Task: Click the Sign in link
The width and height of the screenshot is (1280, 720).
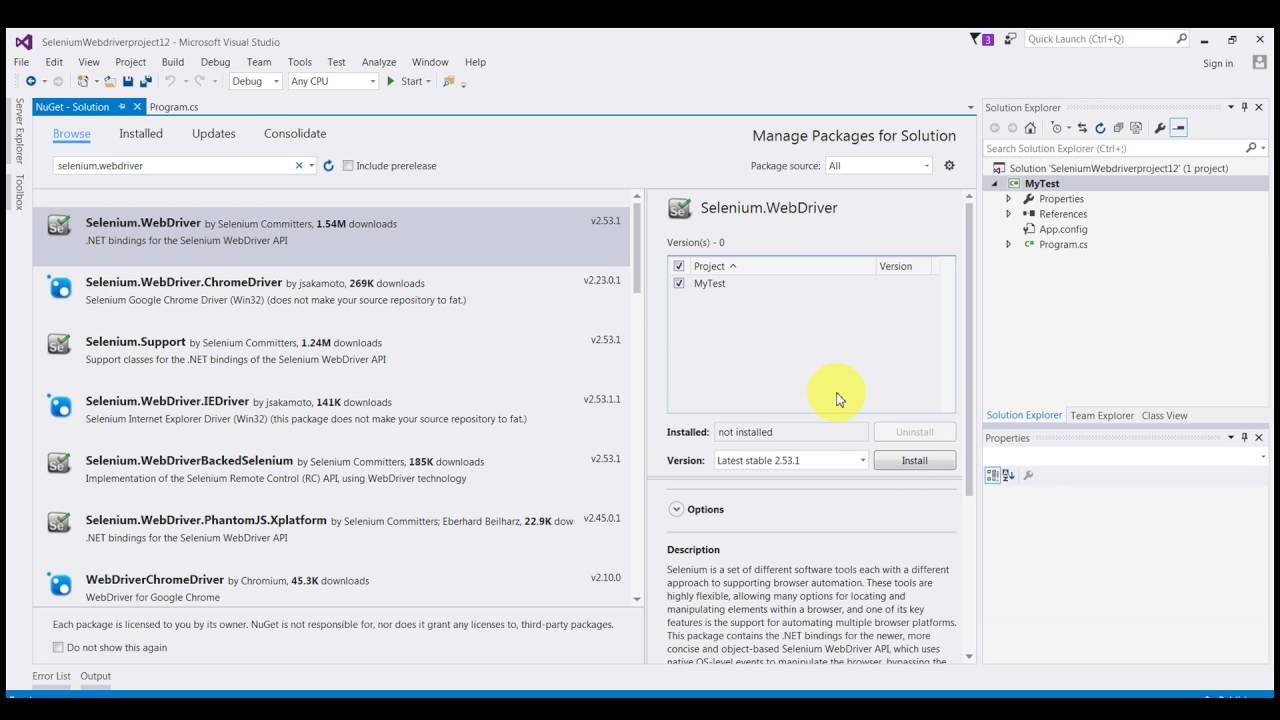Action: coord(1218,63)
